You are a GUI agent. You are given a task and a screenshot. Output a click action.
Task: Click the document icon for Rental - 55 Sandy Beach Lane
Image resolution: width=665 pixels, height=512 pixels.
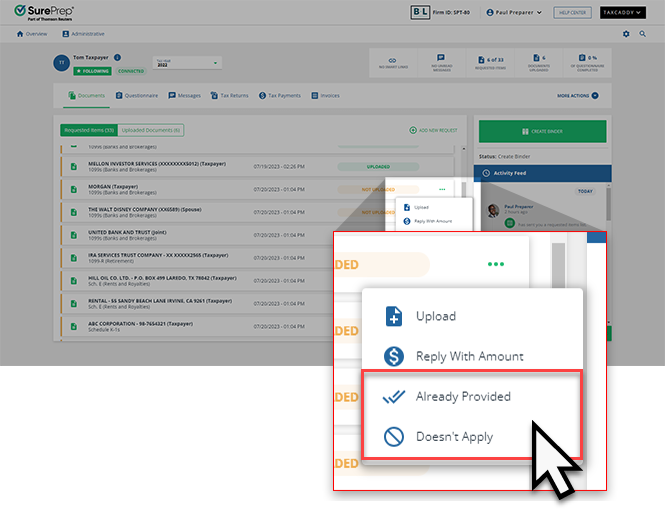click(x=74, y=304)
